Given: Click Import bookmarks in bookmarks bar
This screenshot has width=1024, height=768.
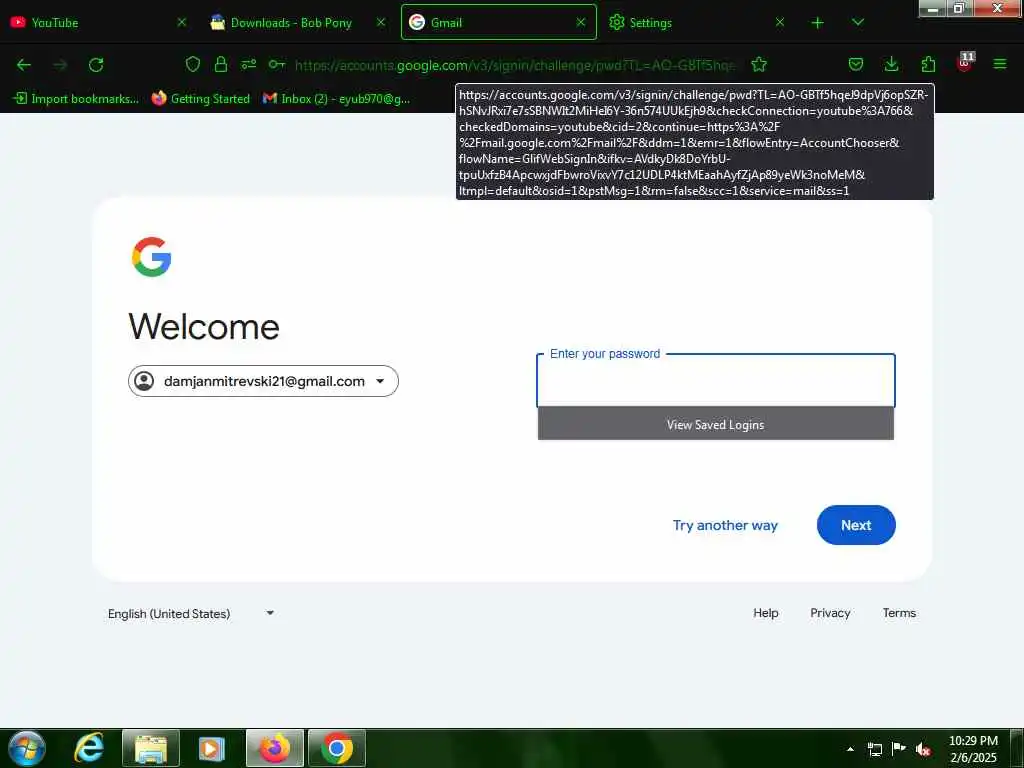Looking at the screenshot, I should point(76,99).
